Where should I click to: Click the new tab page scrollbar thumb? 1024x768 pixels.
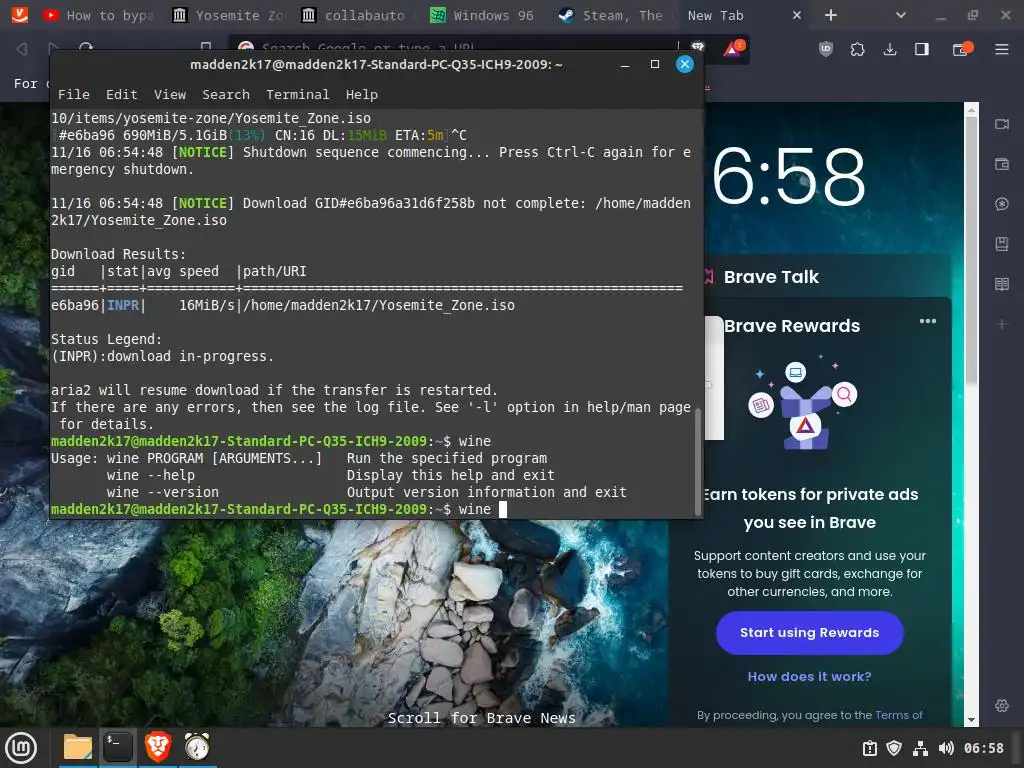(971, 251)
